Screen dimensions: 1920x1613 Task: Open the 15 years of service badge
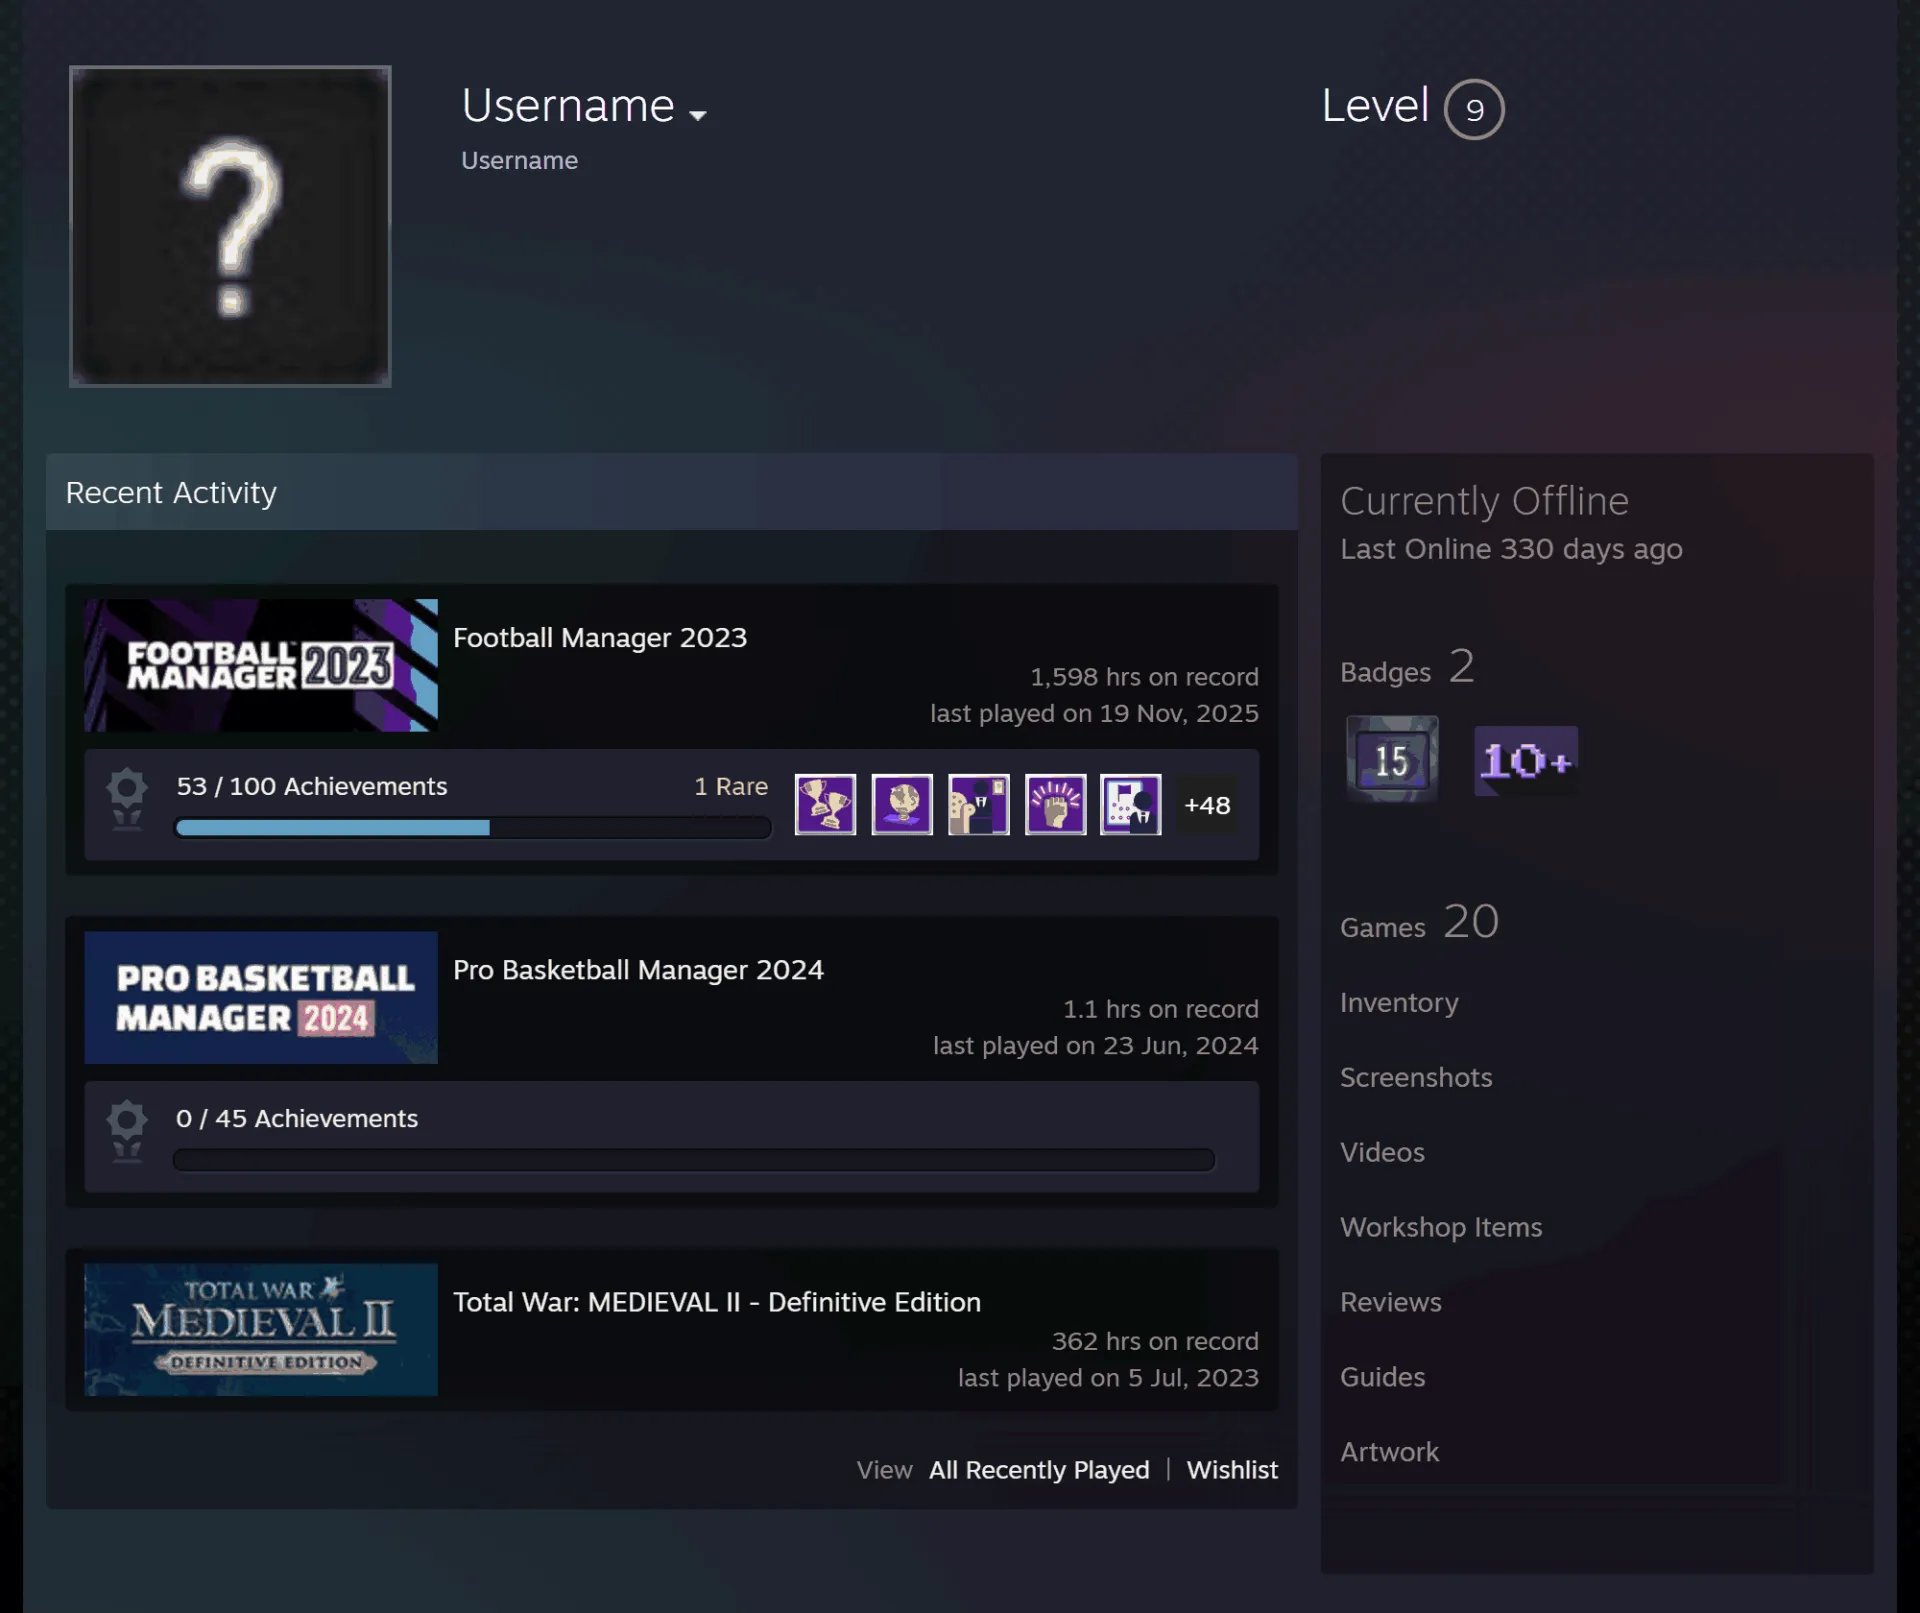tap(1392, 759)
